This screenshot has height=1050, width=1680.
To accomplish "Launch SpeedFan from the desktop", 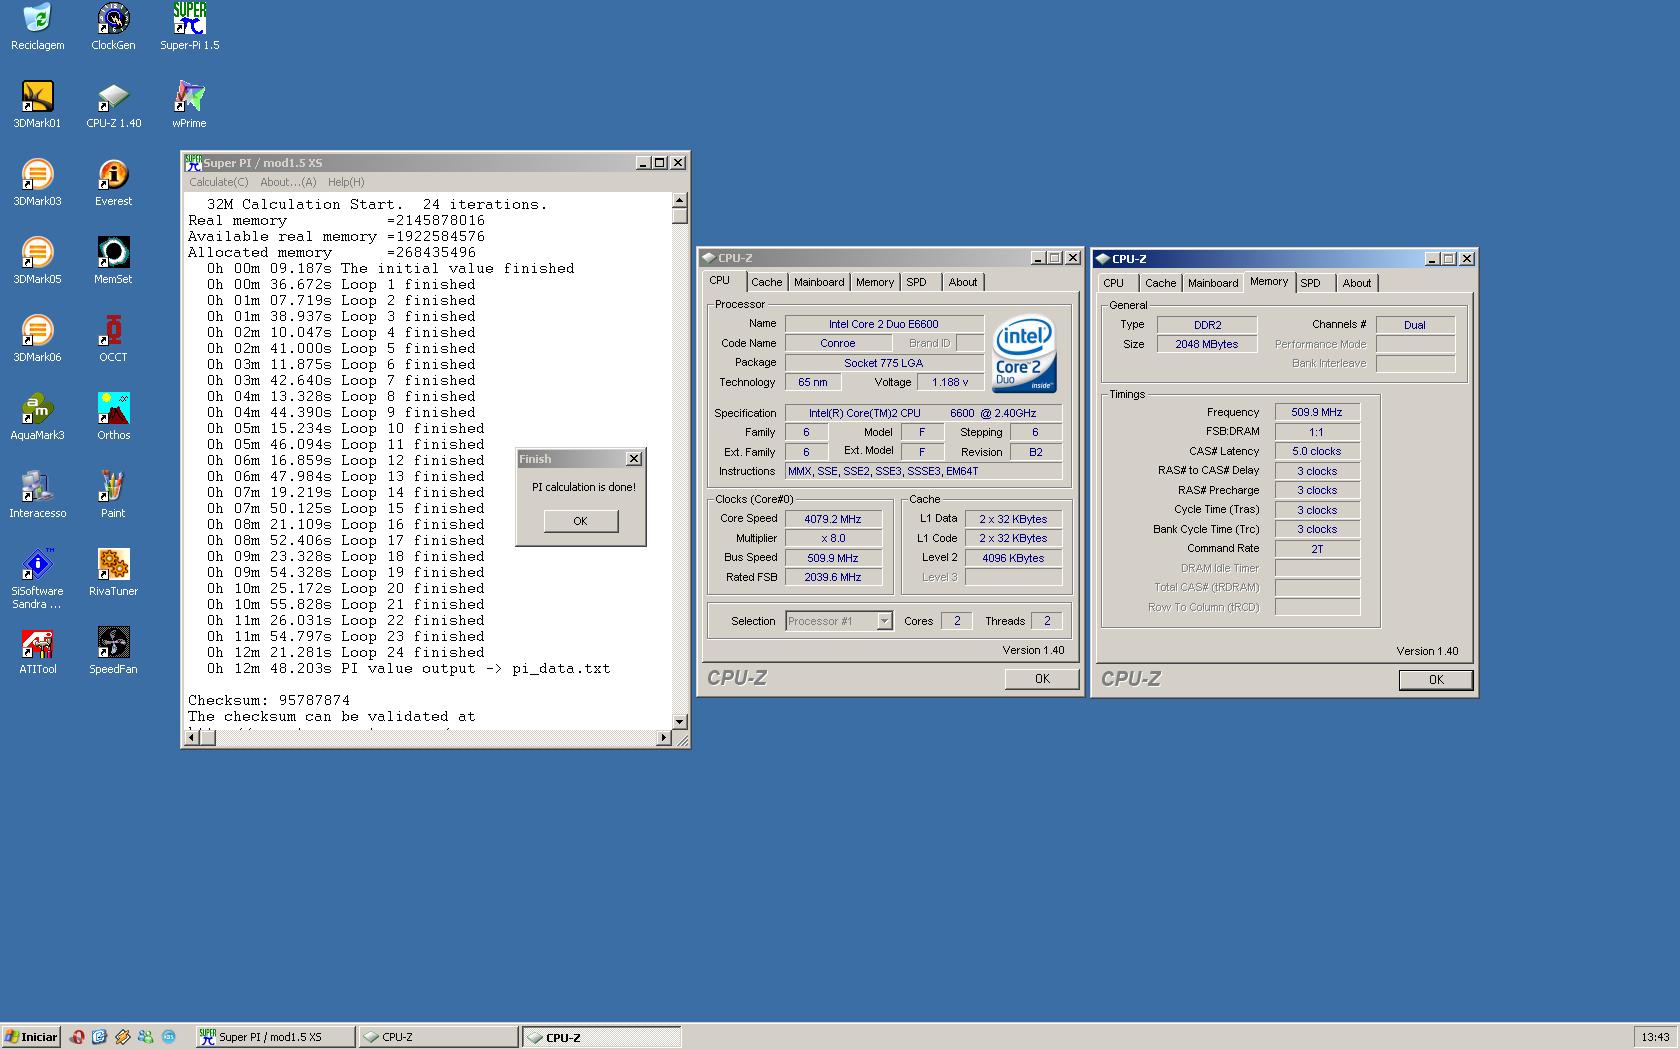I will coord(113,650).
